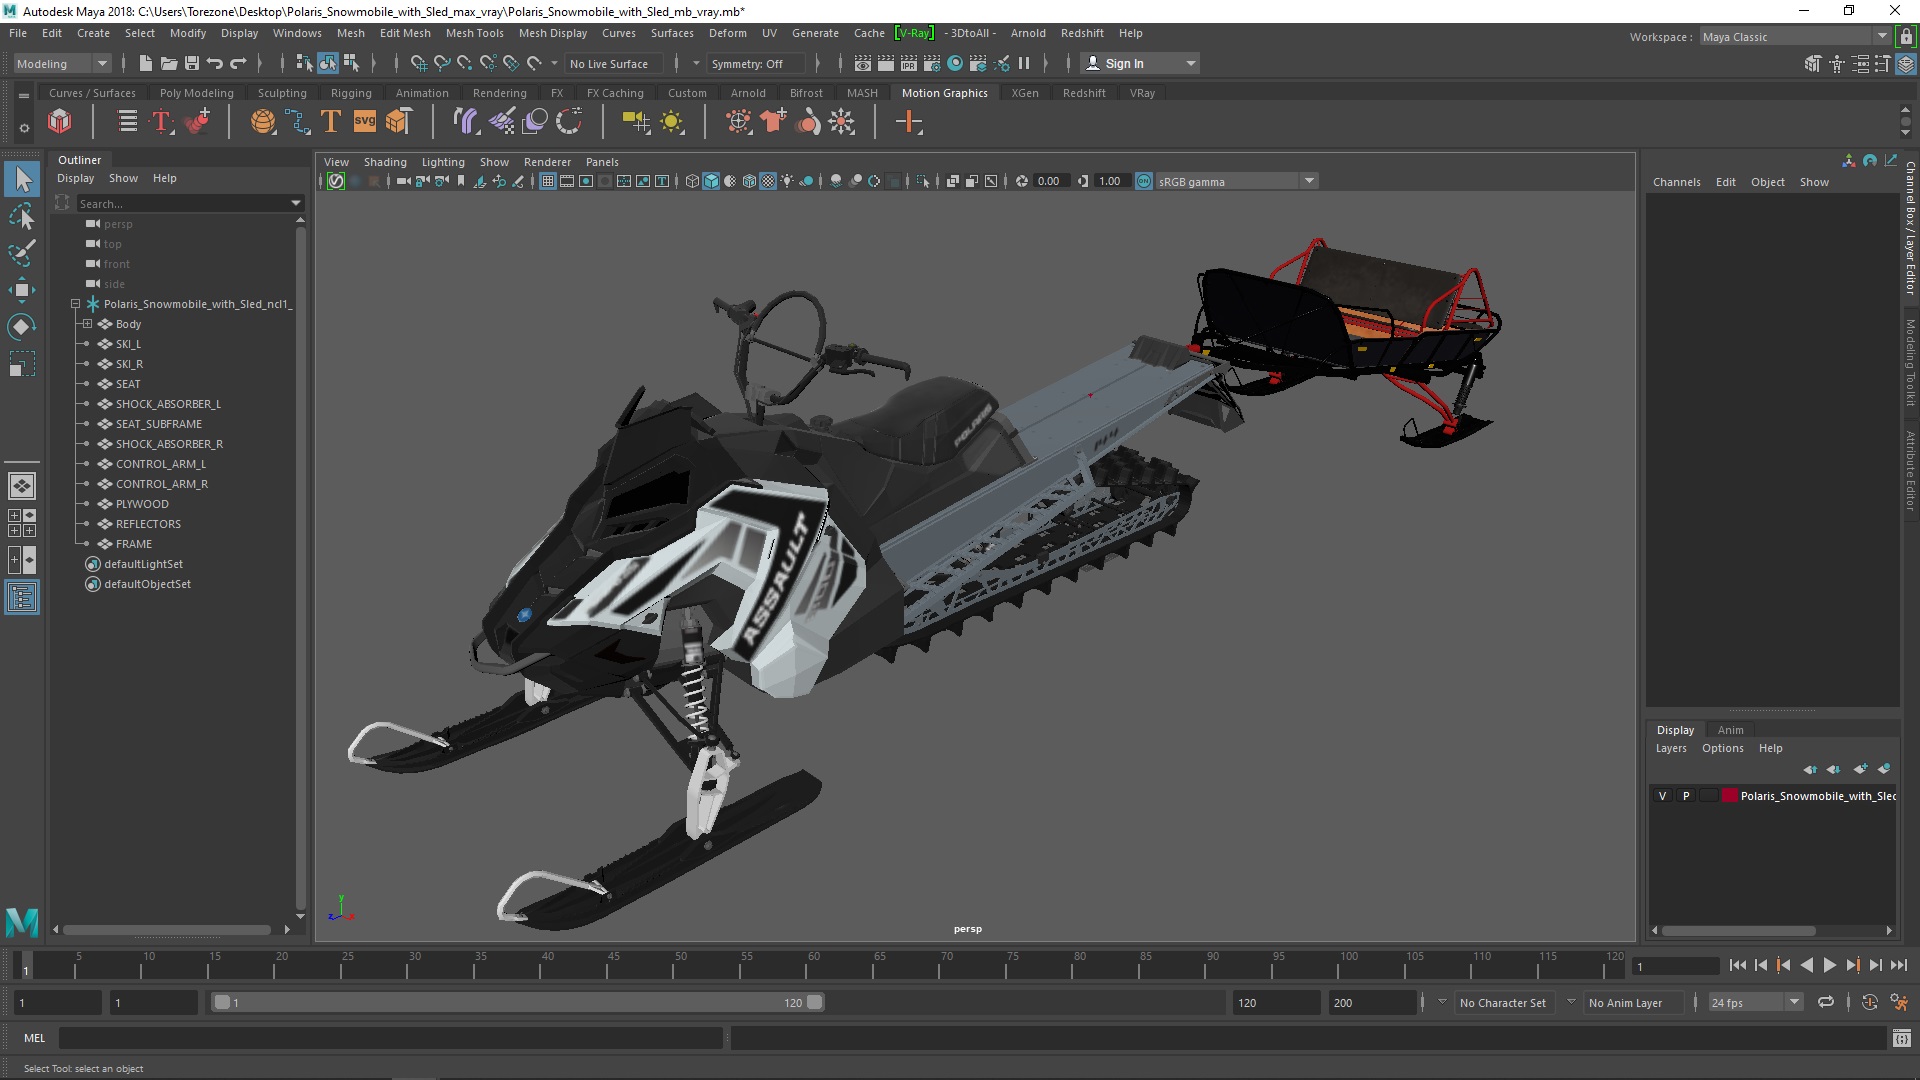Click the pause render icon
The height and width of the screenshot is (1080, 1920).
1024,63
